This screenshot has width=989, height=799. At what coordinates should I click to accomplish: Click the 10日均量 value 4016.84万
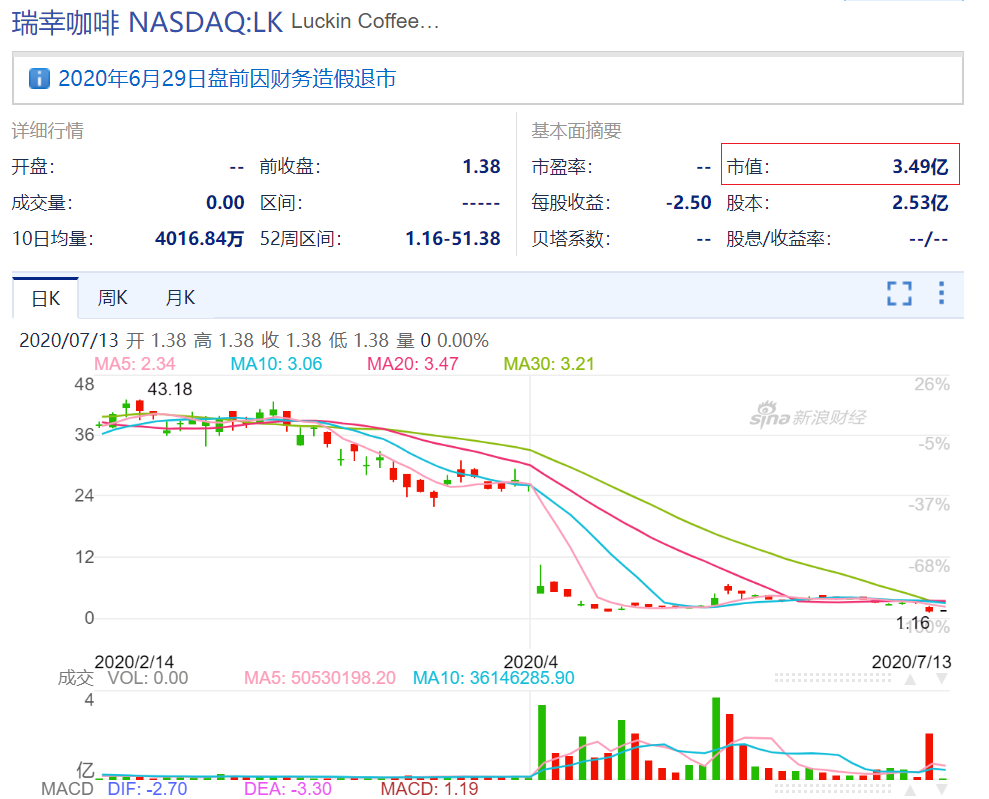[199, 238]
